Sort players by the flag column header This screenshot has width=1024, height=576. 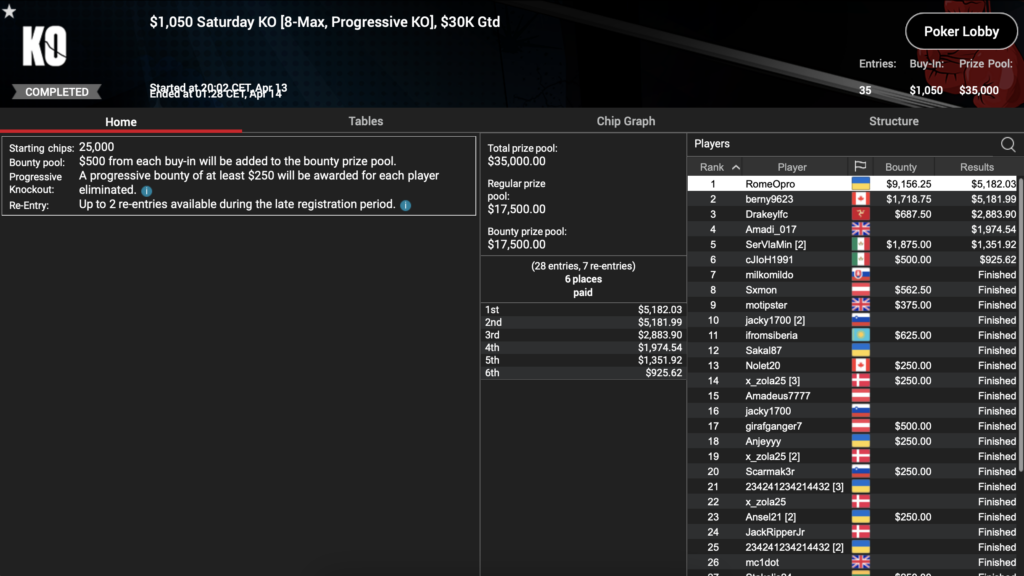[x=859, y=167]
